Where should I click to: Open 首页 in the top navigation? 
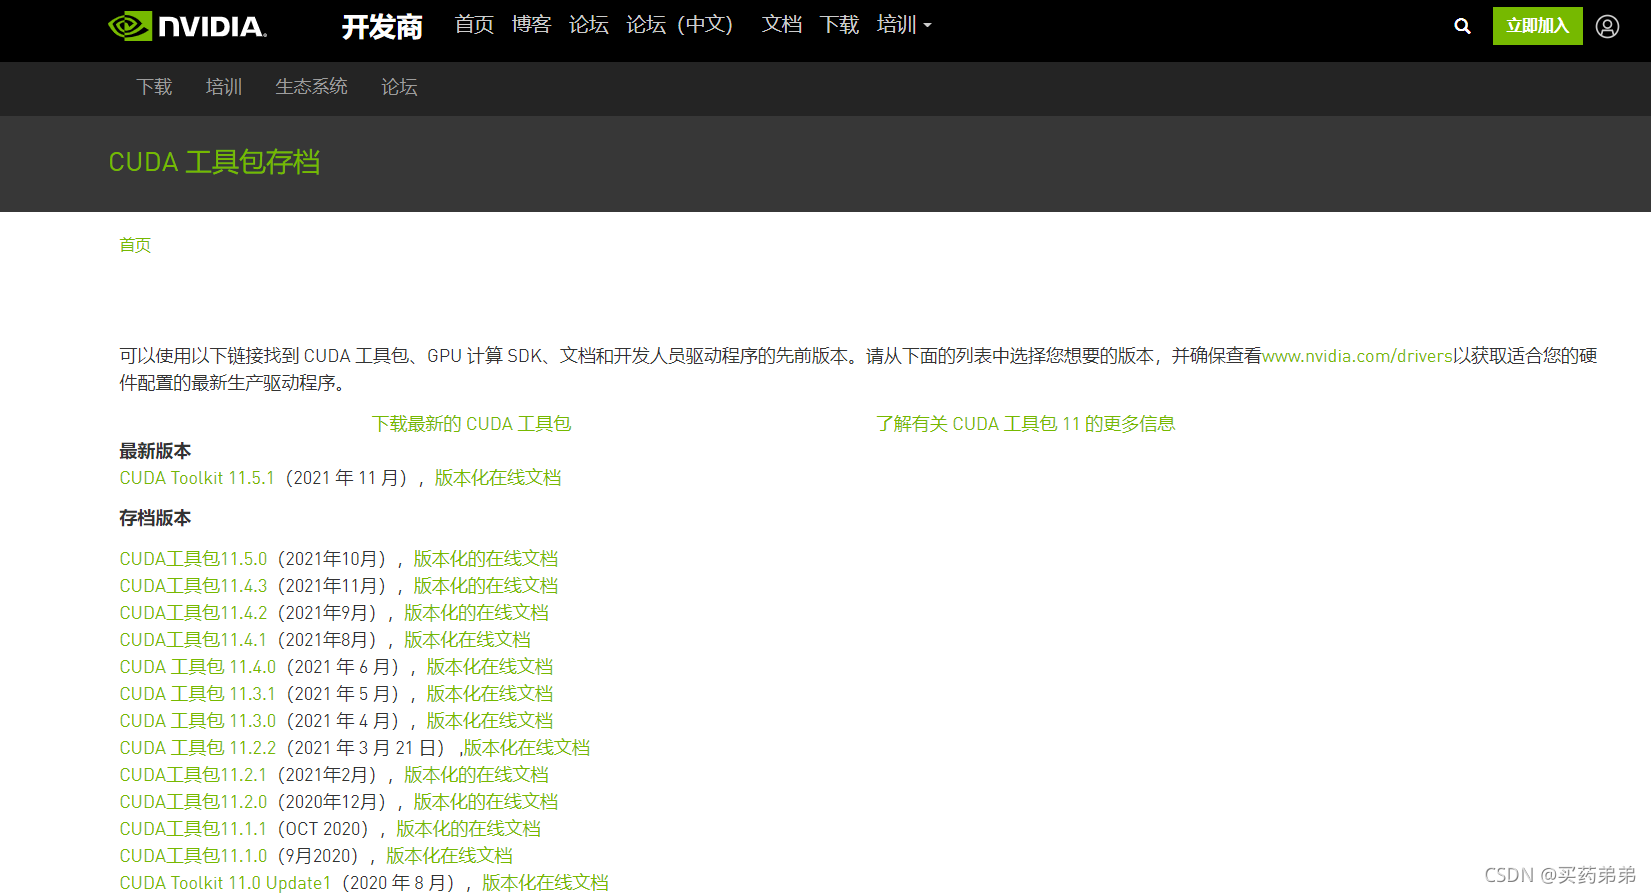point(474,25)
